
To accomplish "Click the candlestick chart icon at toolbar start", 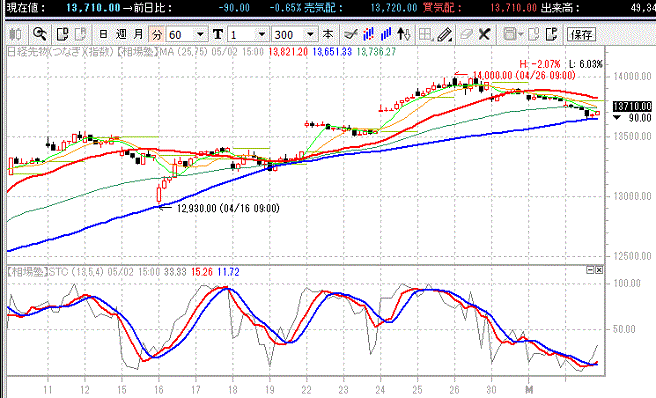I will (16, 34).
